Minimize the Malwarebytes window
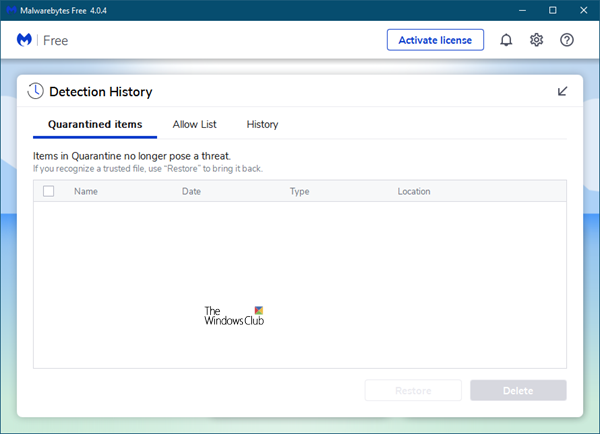The height and width of the screenshot is (434, 600). coord(522,10)
